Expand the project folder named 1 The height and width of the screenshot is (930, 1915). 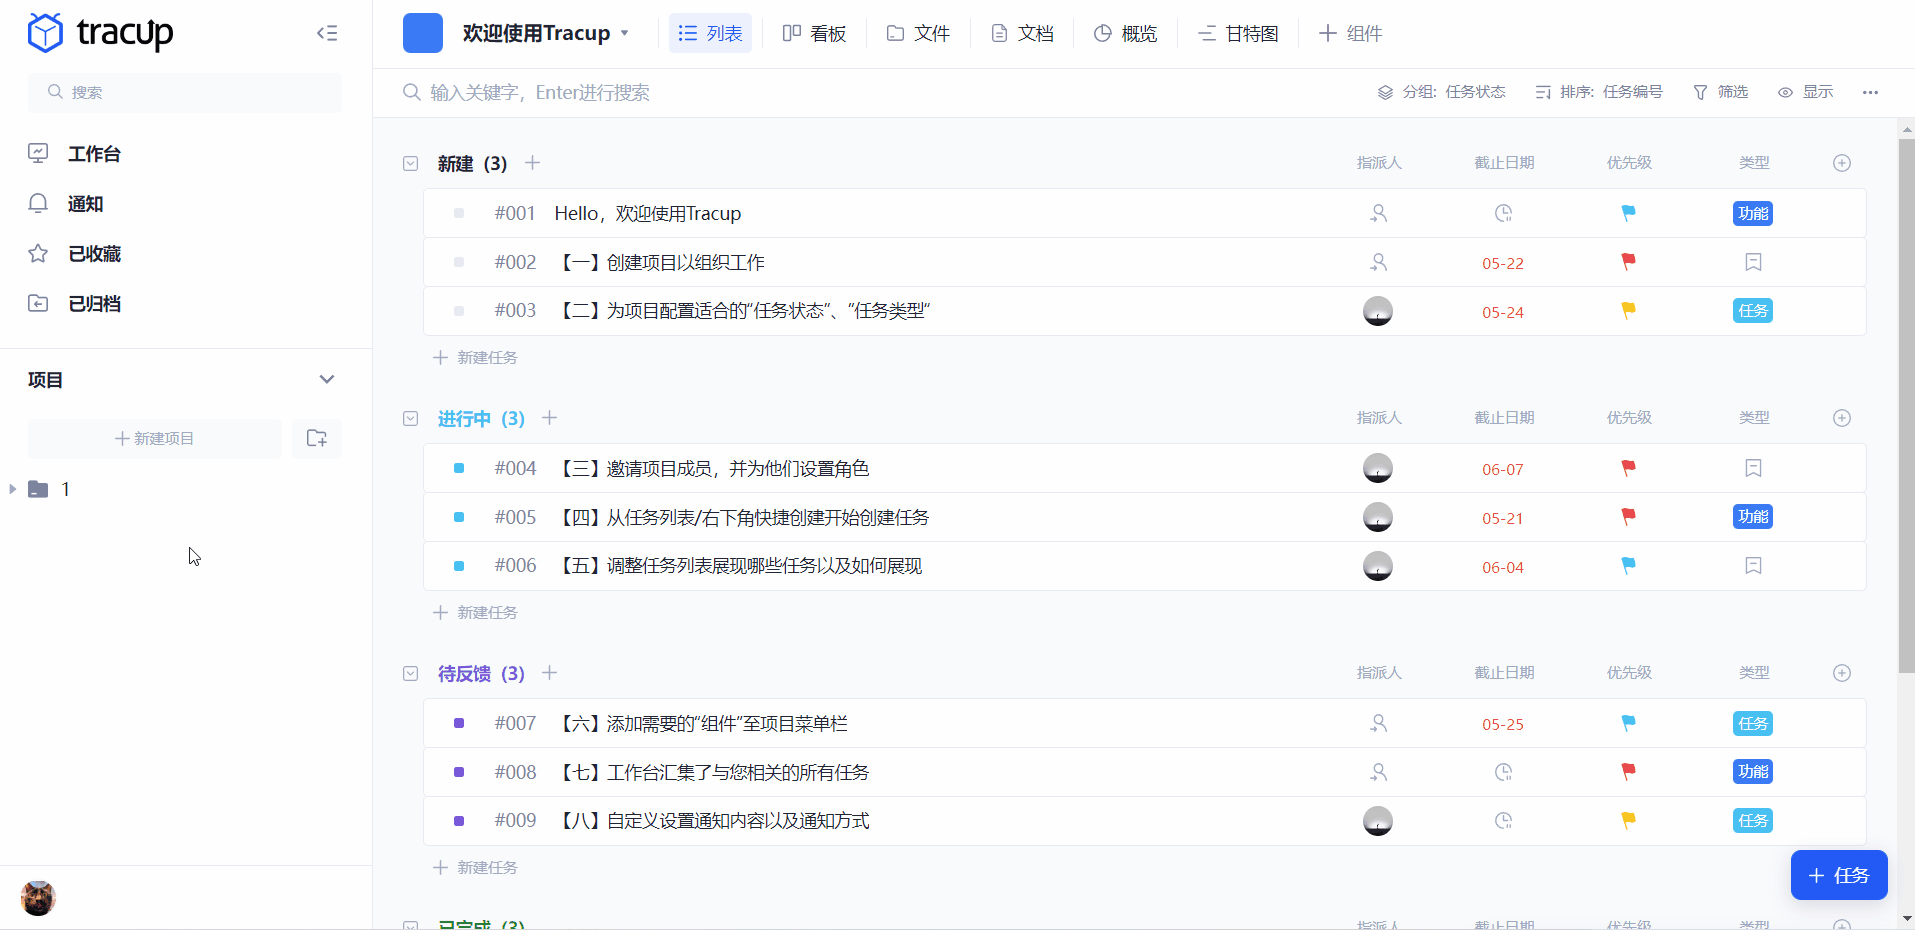[12, 489]
